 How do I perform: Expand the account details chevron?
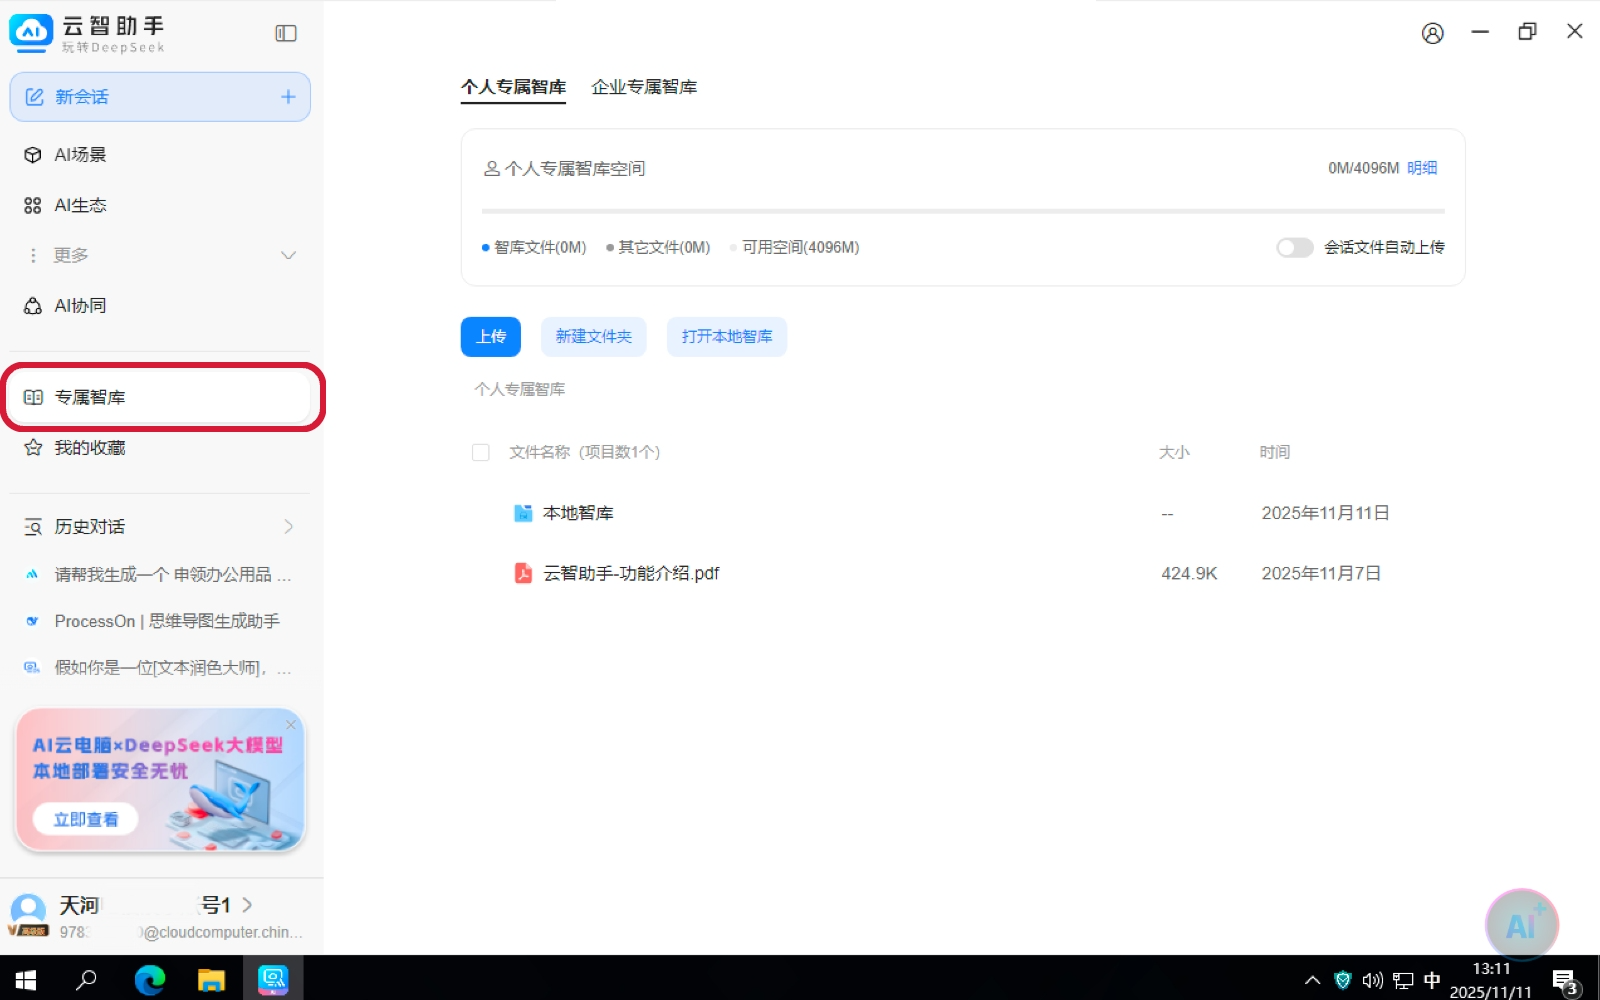coord(247,905)
